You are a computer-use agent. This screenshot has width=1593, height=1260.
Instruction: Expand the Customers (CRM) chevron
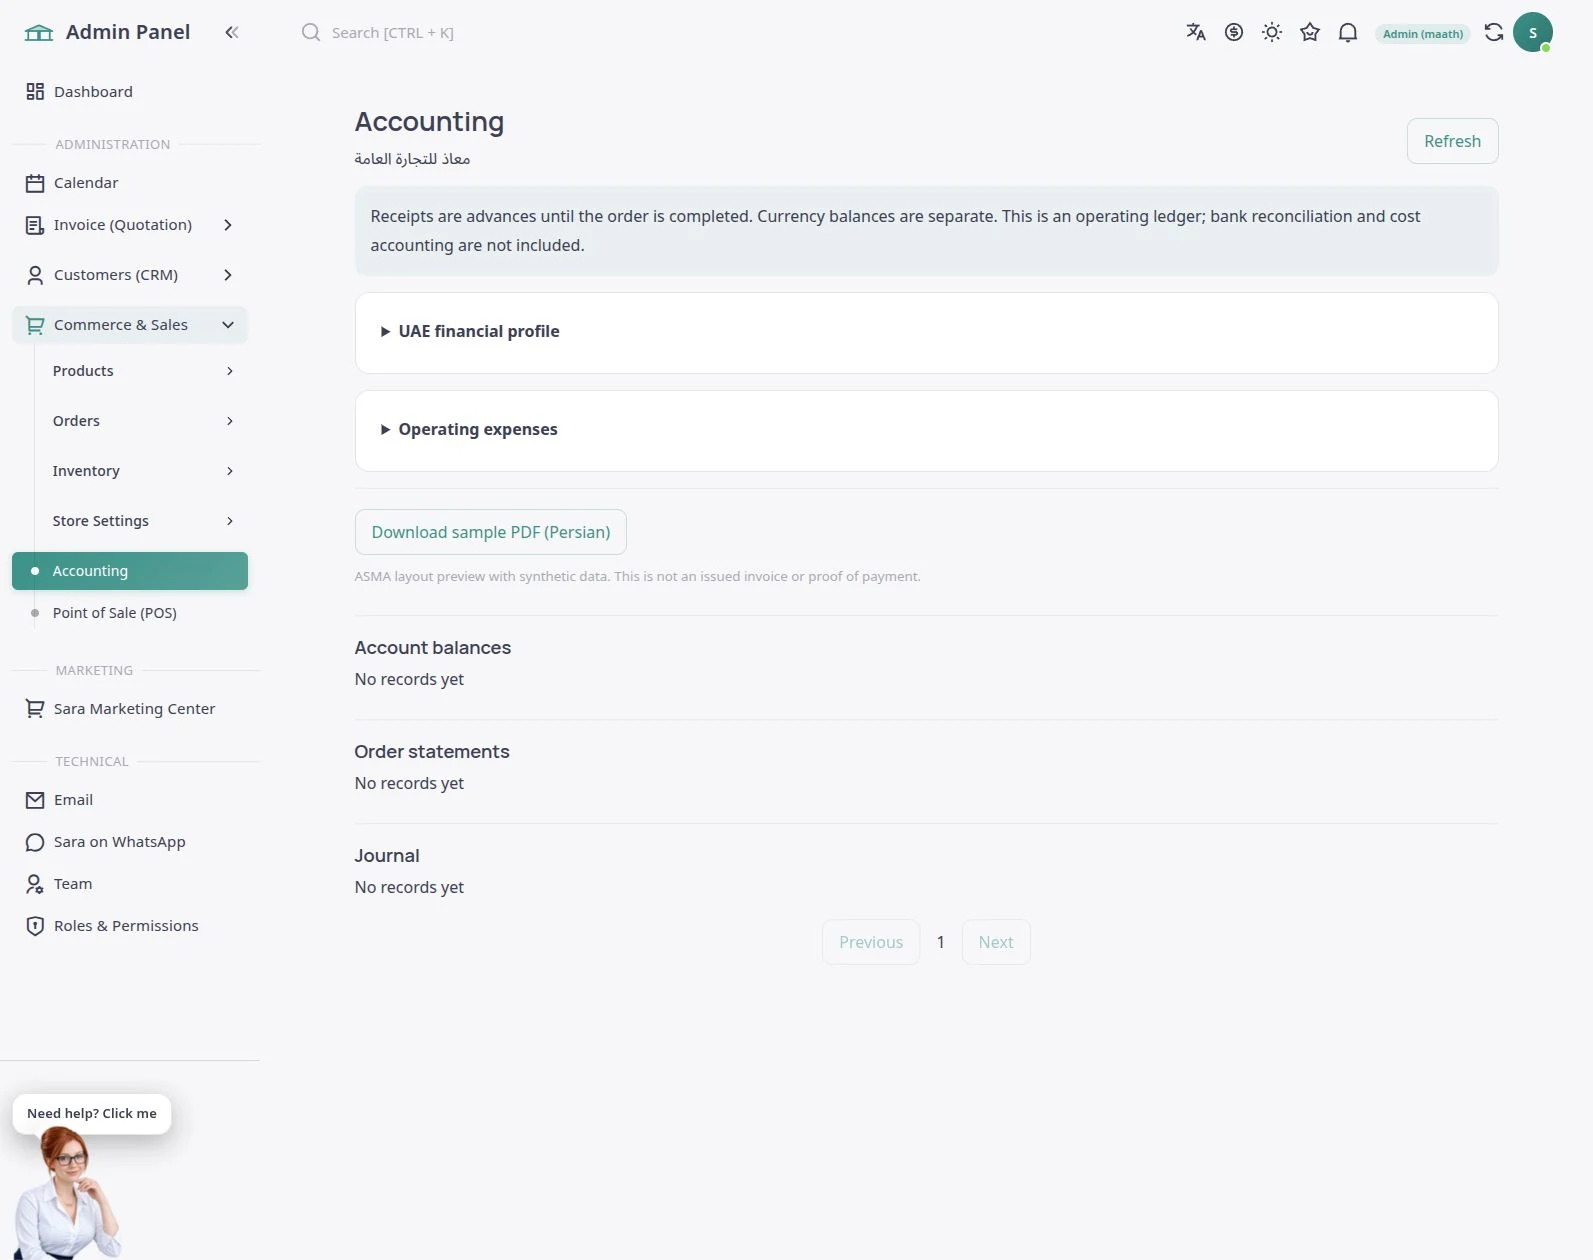pos(228,275)
